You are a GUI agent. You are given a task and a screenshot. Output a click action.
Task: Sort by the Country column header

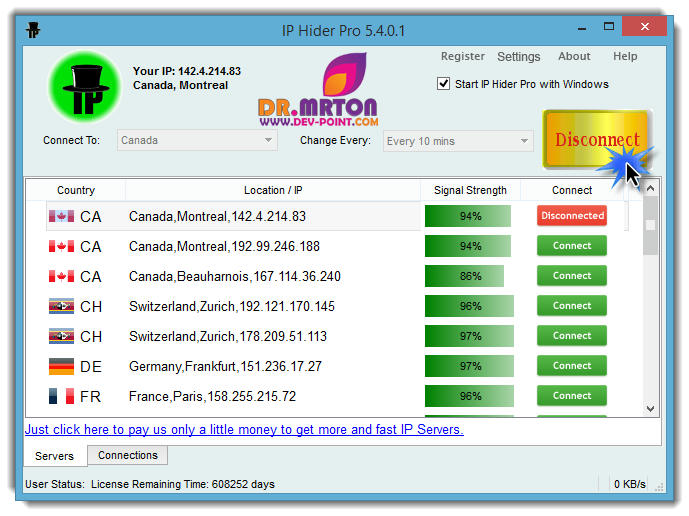(x=76, y=190)
